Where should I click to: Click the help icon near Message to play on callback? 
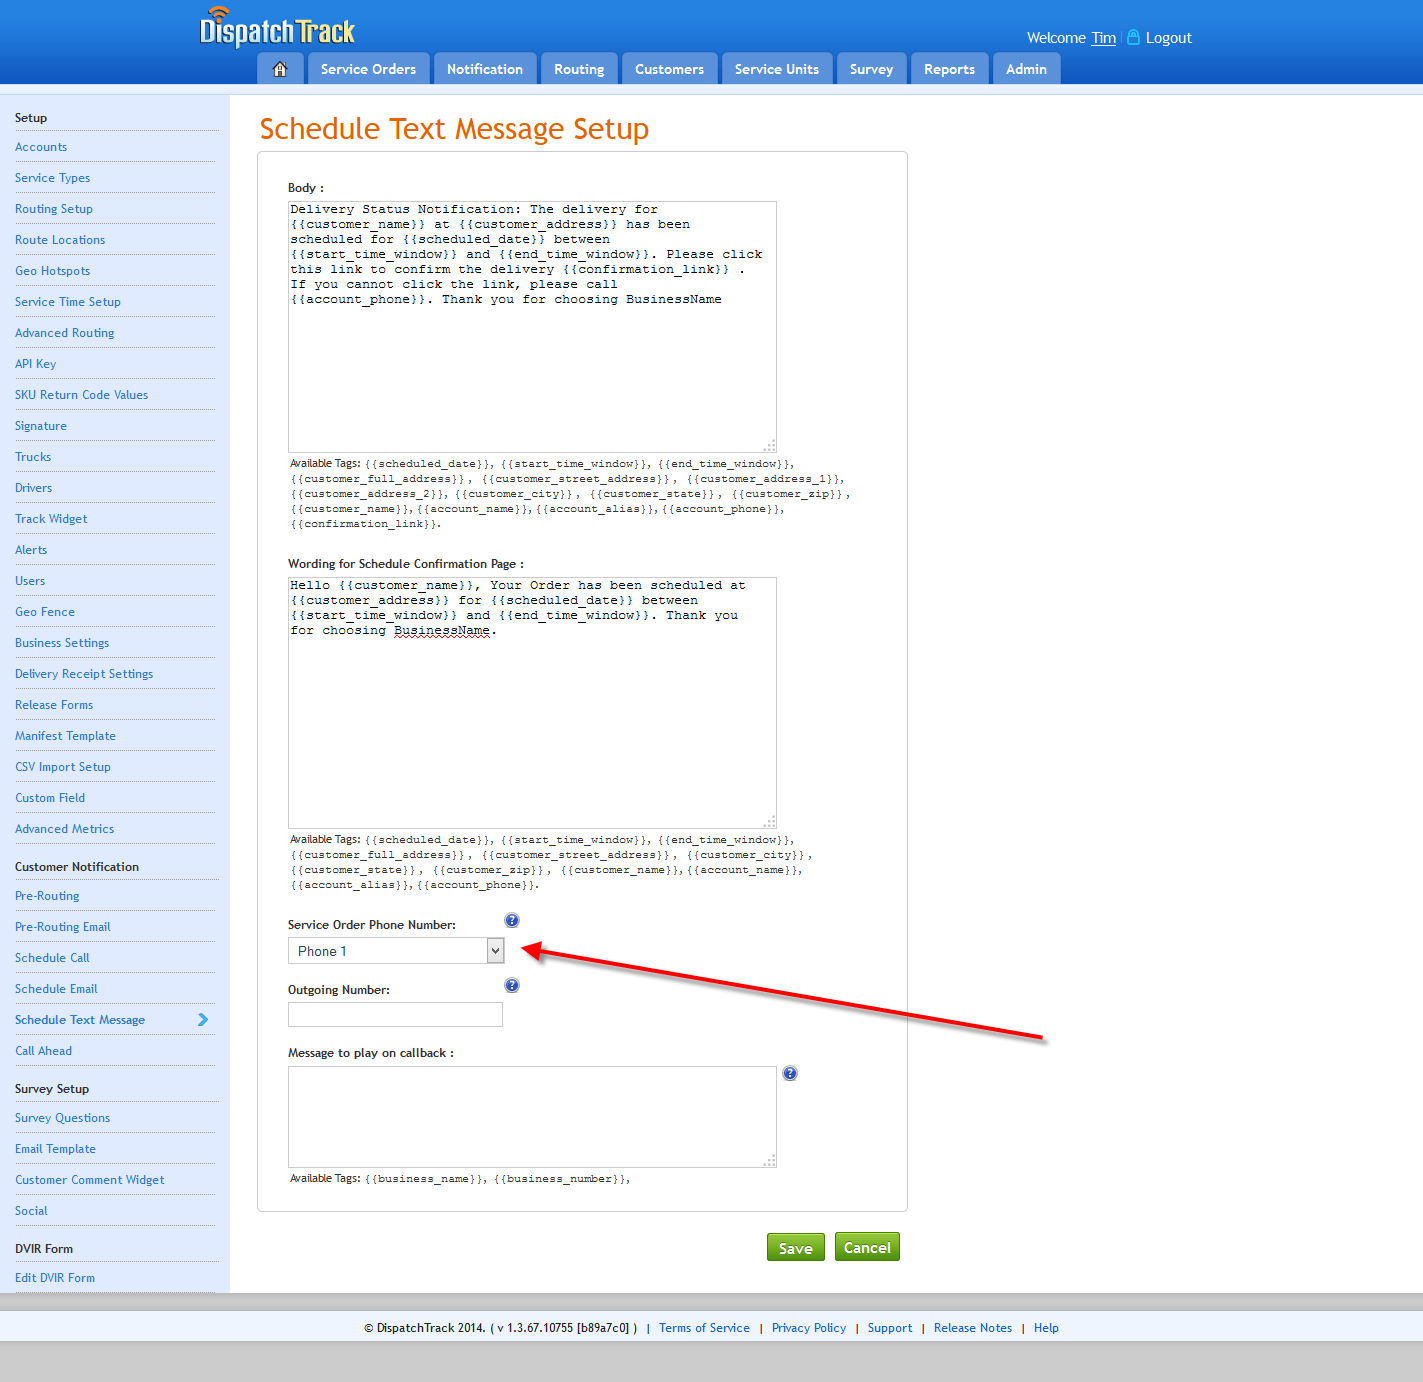click(x=790, y=1073)
